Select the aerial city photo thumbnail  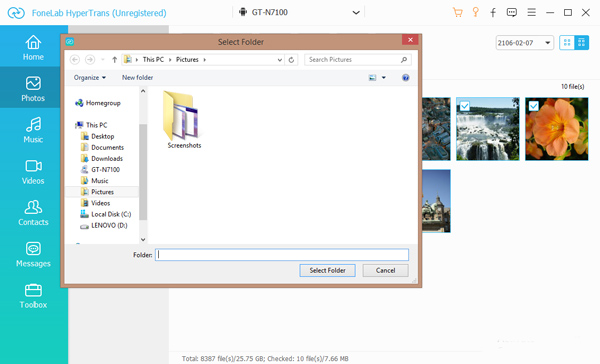click(436, 129)
